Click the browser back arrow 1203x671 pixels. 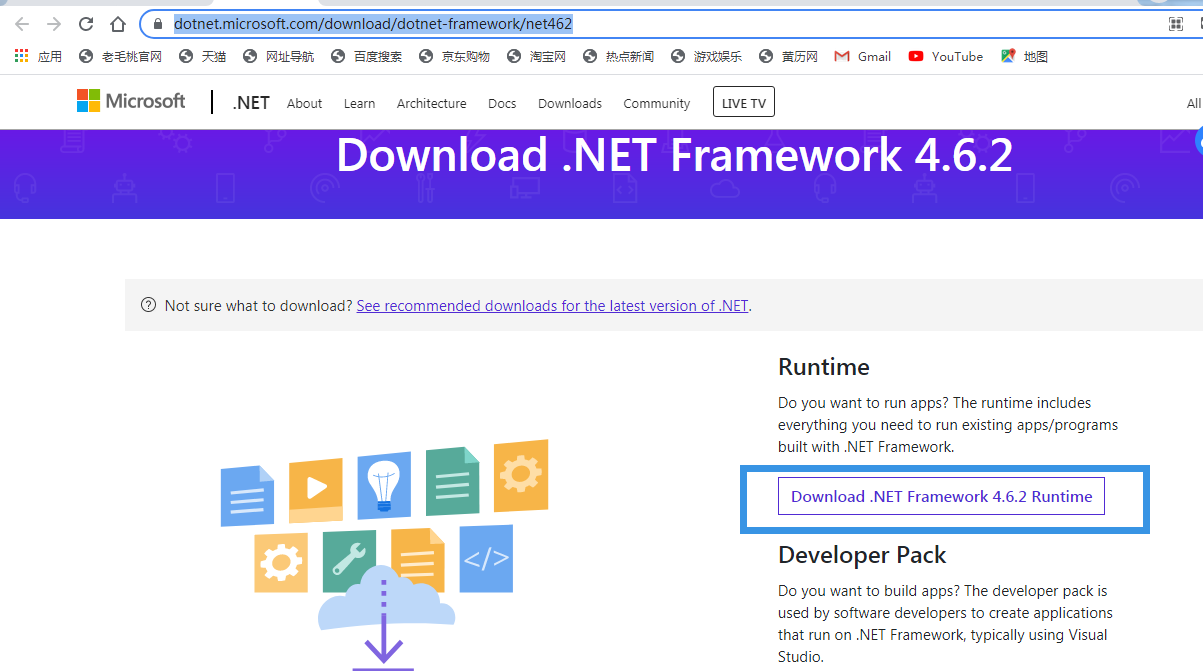pos(22,24)
